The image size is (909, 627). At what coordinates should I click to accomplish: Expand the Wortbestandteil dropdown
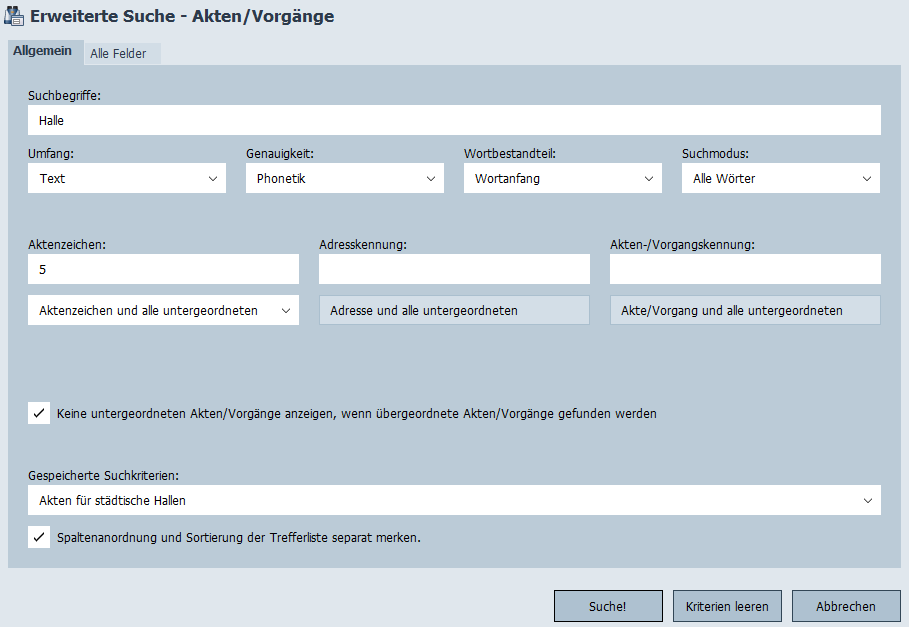click(562, 178)
